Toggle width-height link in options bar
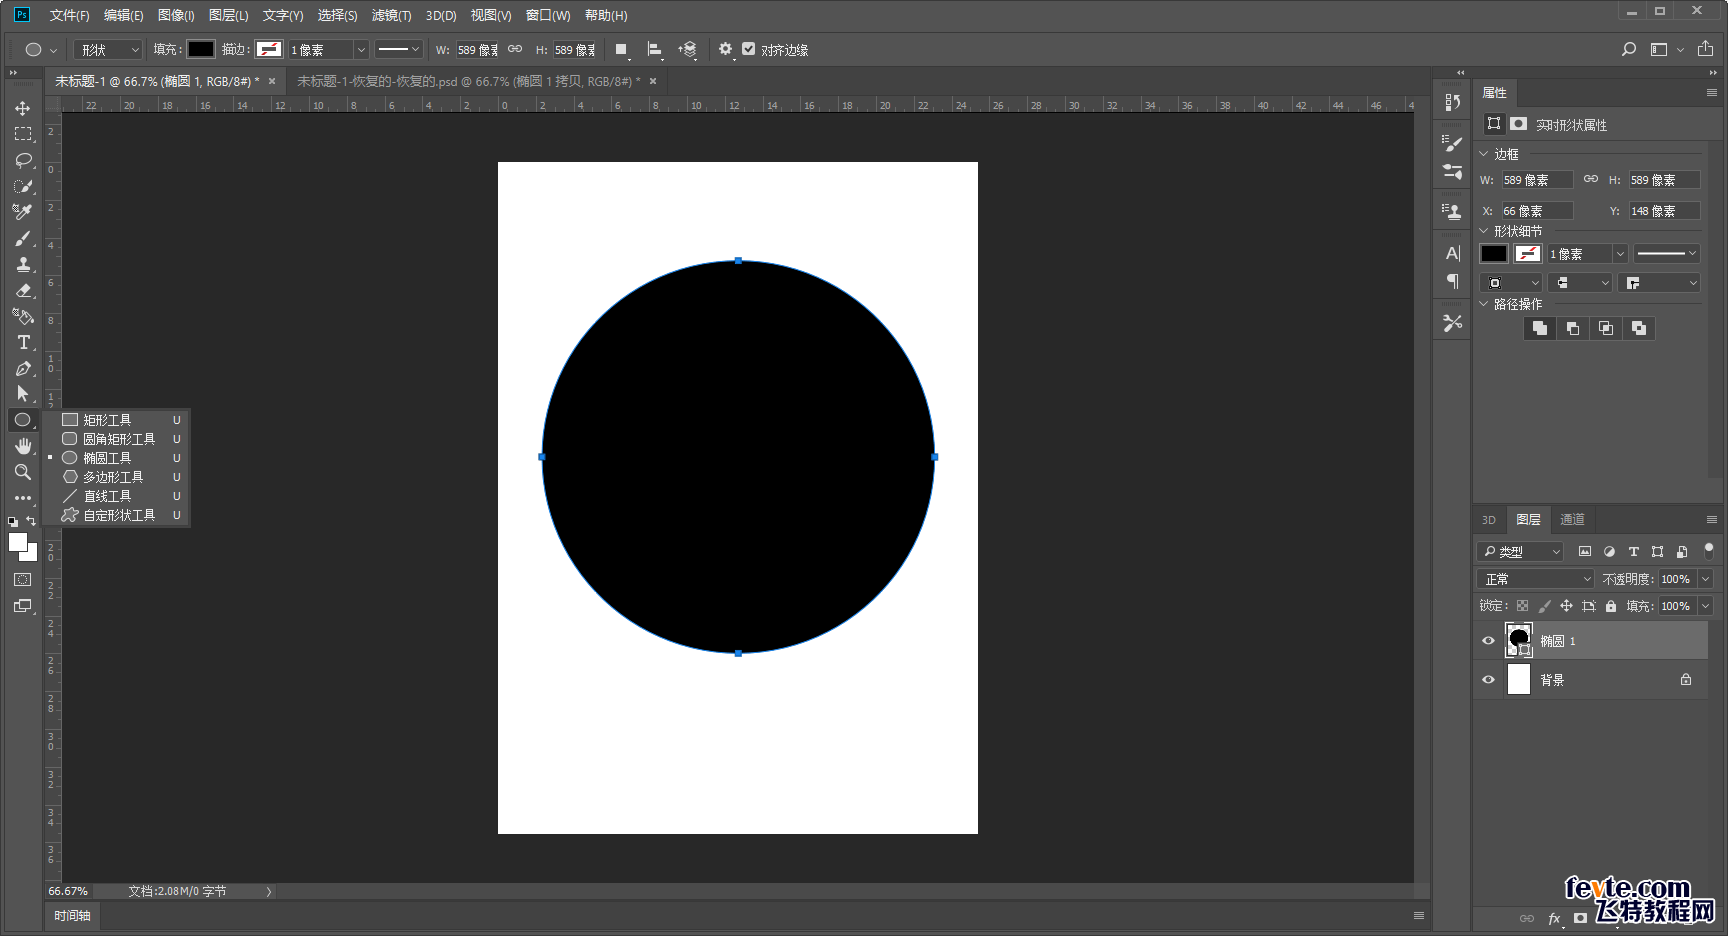The width and height of the screenshot is (1728, 936). [515, 49]
